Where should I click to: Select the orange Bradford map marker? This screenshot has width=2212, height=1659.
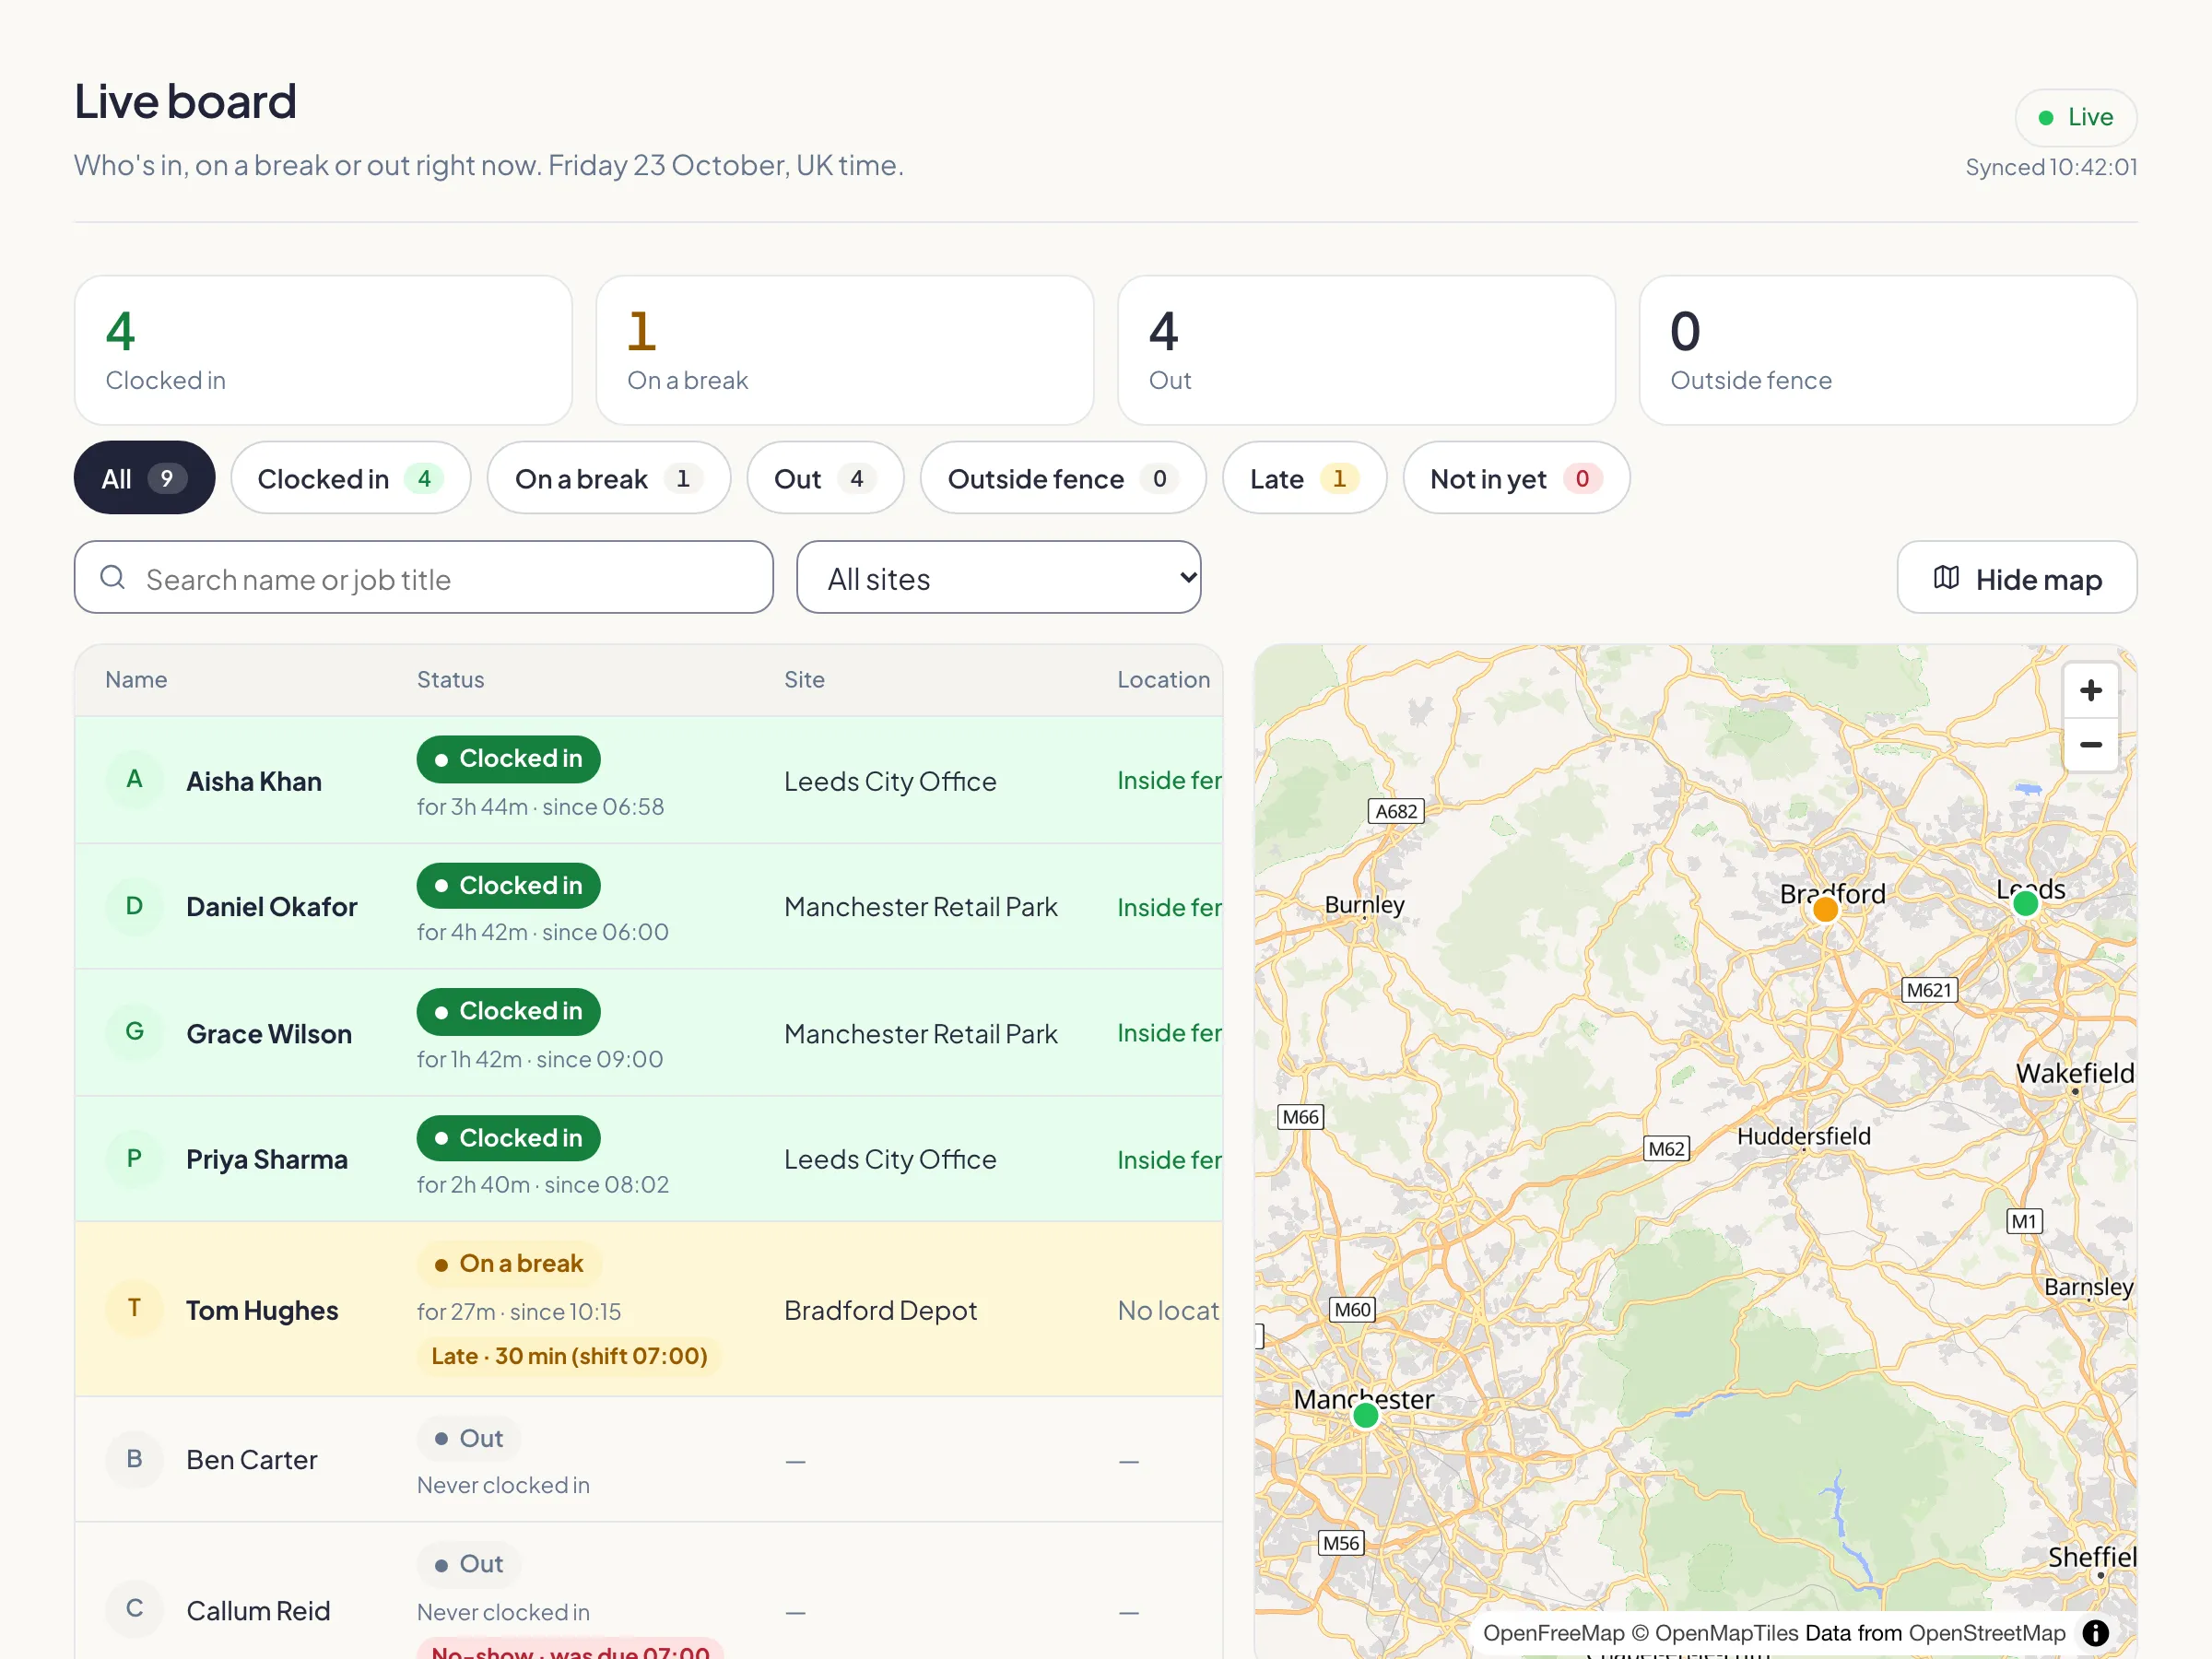(1825, 909)
